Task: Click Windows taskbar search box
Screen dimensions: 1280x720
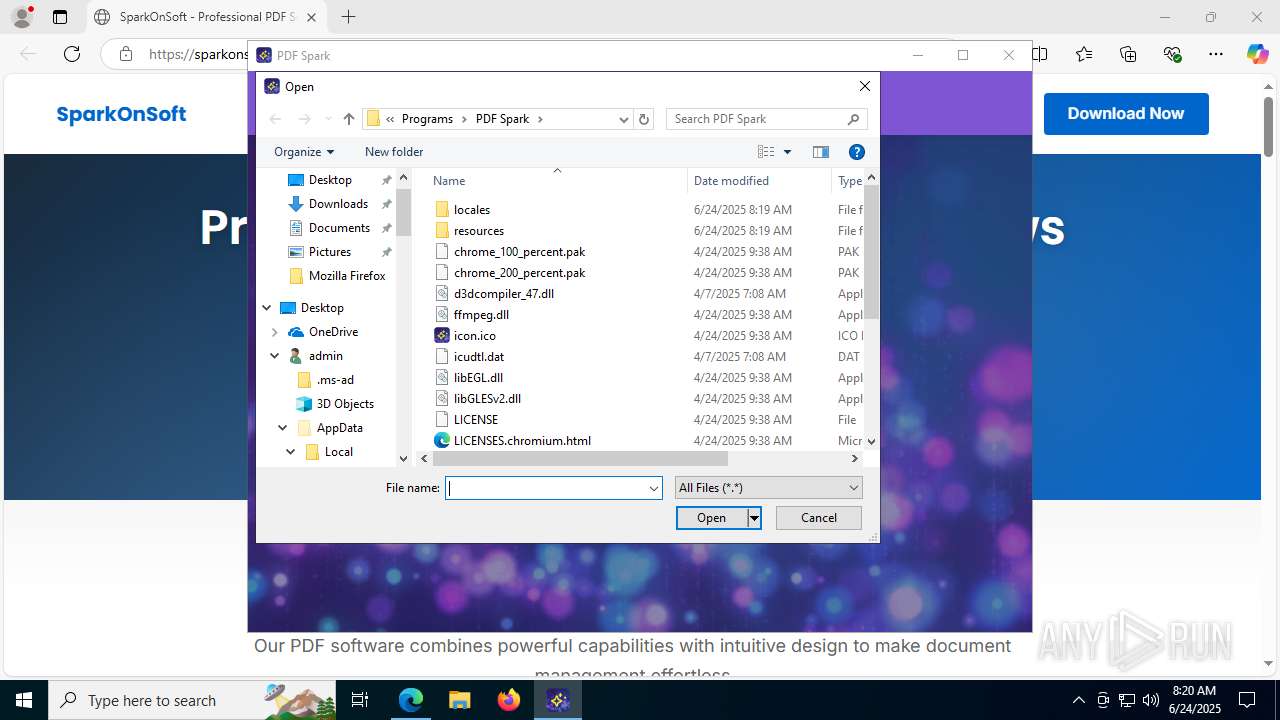Action: [x=194, y=700]
